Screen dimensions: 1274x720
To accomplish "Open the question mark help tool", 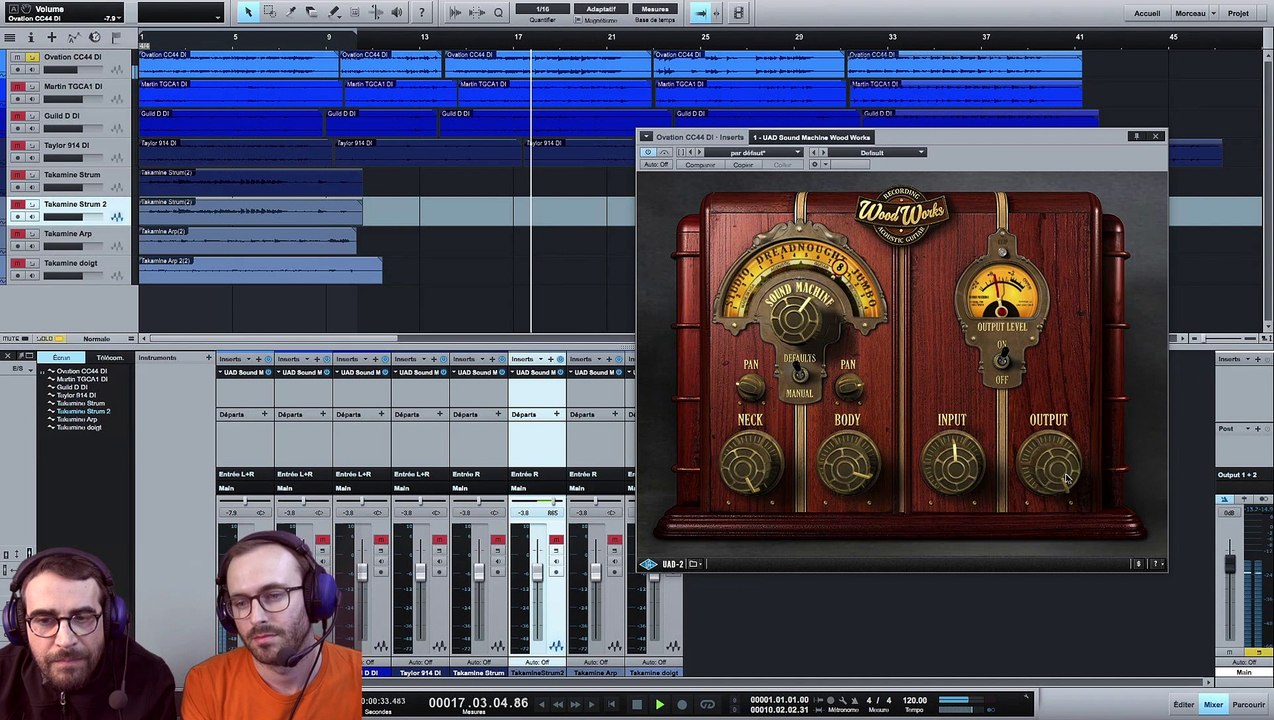I will coord(421,13).
